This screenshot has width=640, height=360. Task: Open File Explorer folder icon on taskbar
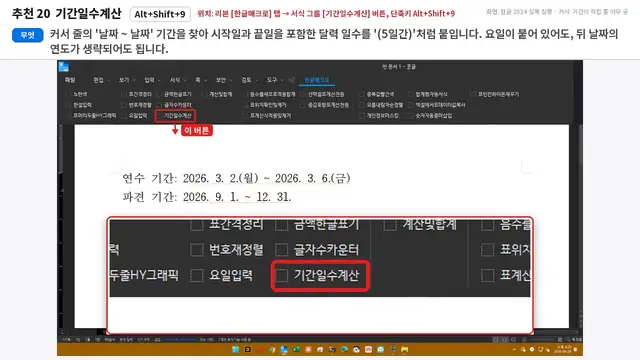[404, 349]
